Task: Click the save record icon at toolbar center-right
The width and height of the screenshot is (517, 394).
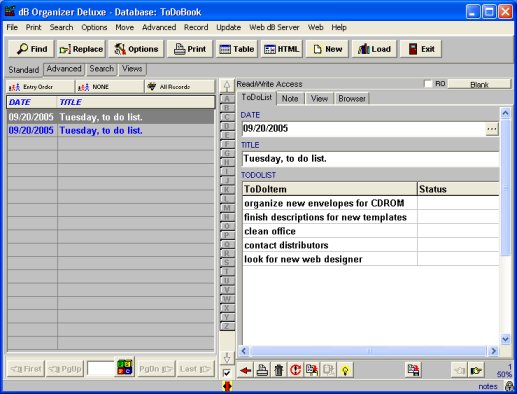Action: (x=413, y=370)
